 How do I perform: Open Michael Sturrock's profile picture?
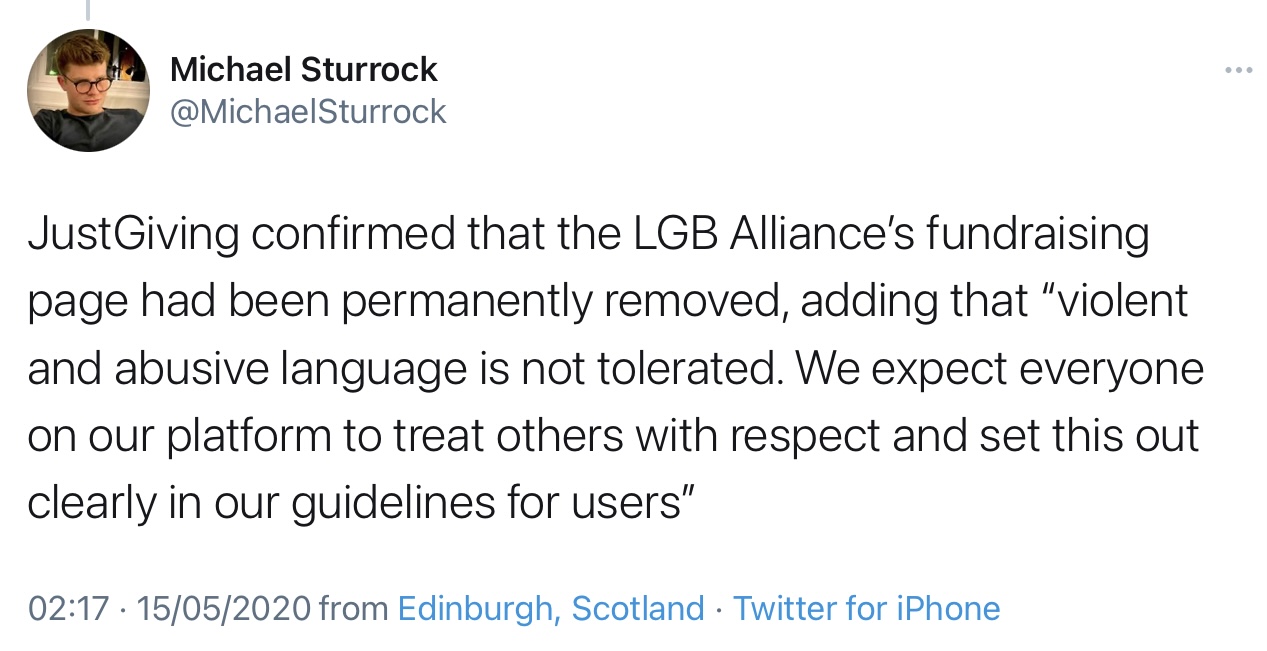(88, 90)
